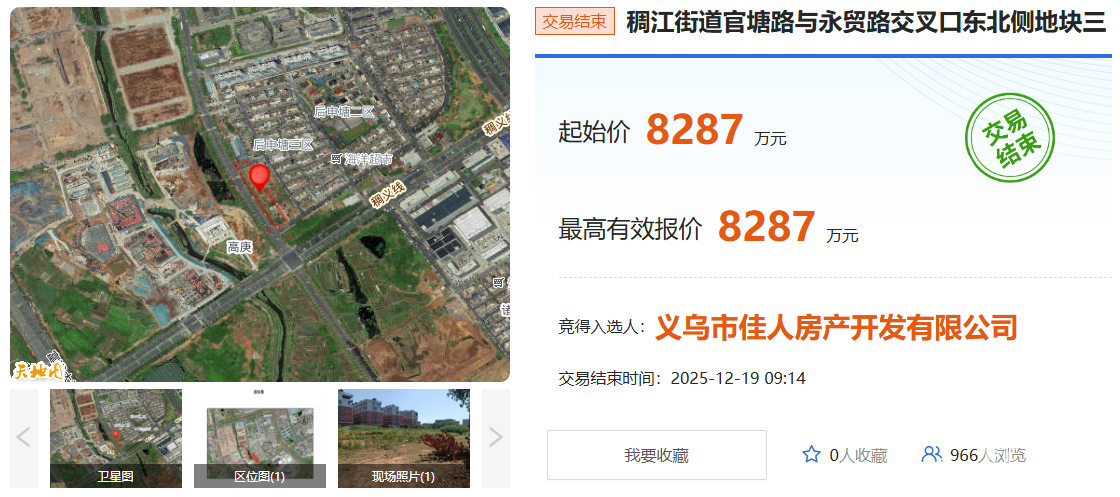
Task: Click the green 交易结束 stamp
Action: coord(1009,138)
